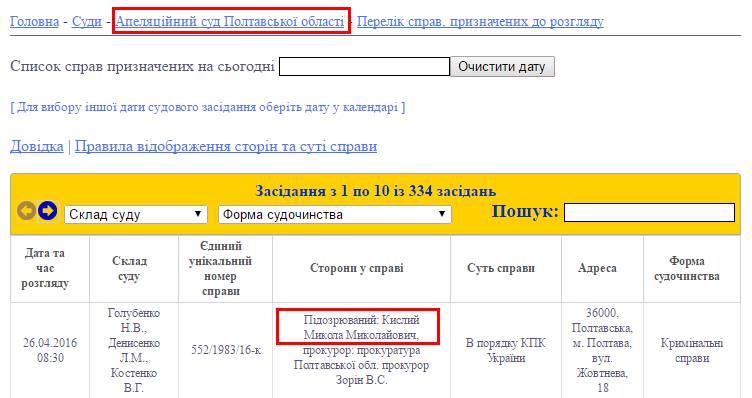Click the Пошук search field
The height and width of the screenshot is (398, 752).
coord(649,212)
